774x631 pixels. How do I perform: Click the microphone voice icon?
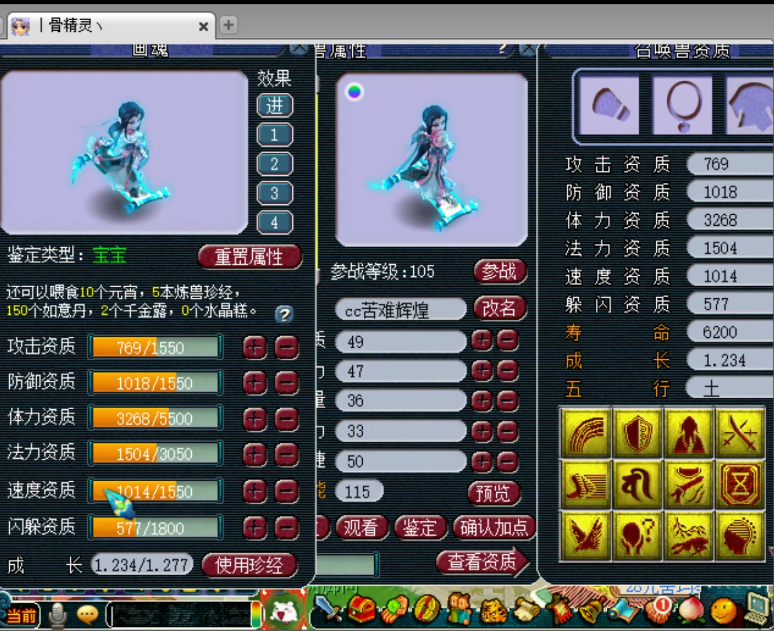coord(57,615)
